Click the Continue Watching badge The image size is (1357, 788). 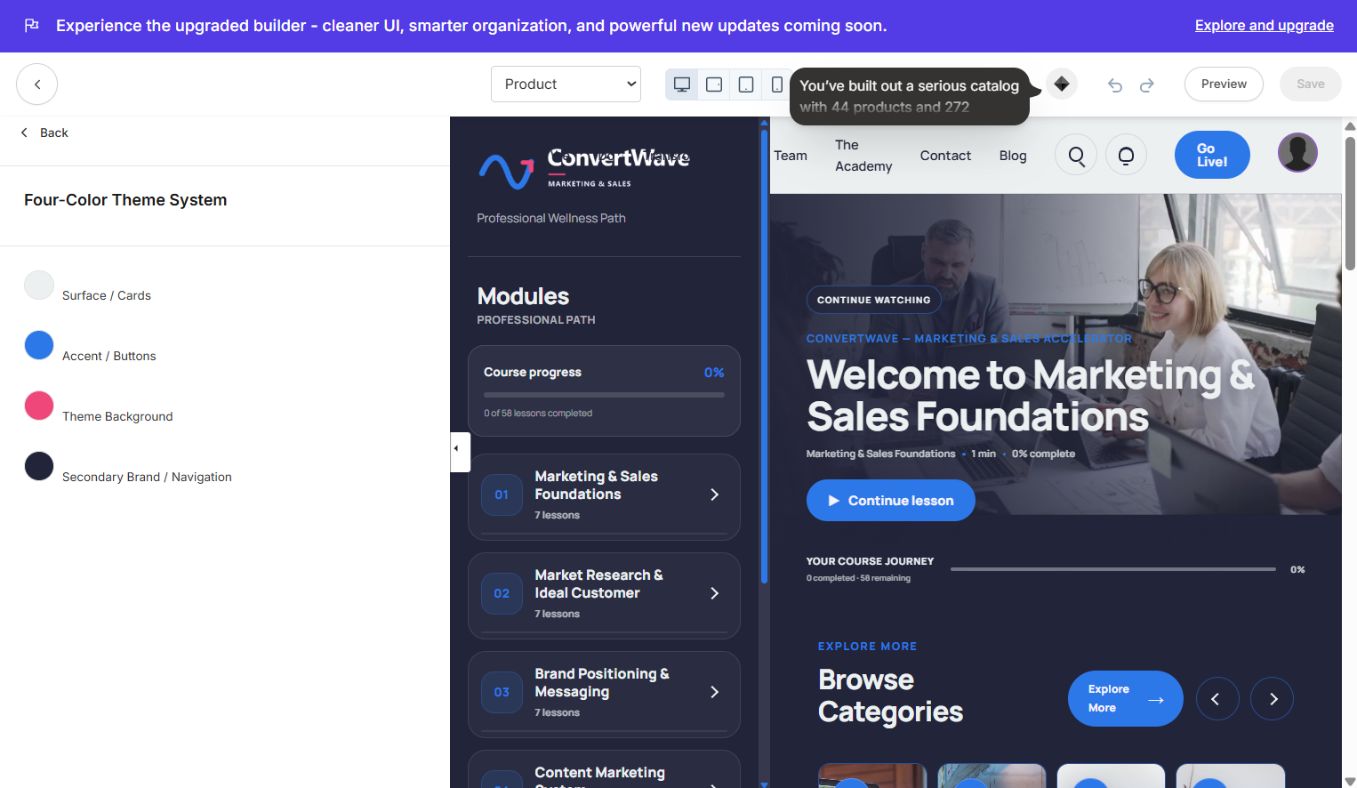coord(873,299)
